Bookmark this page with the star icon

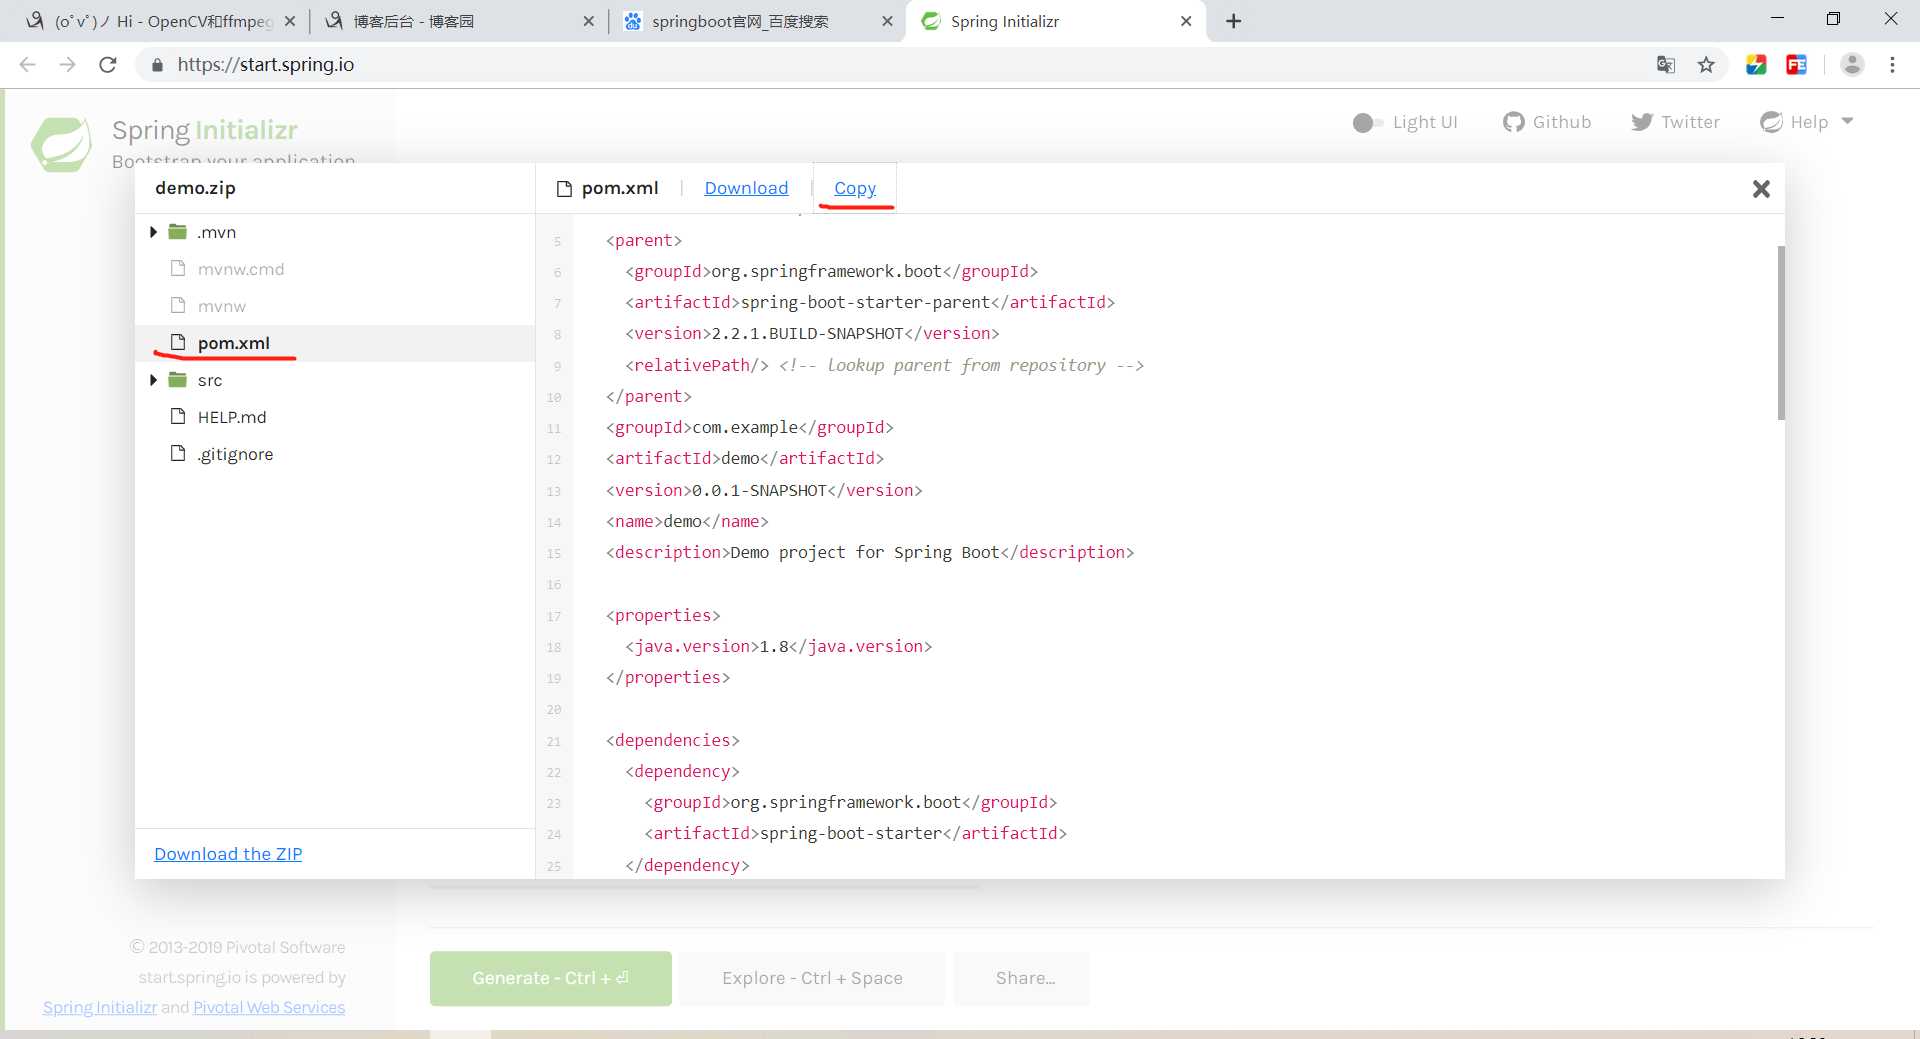[x=1706, y=65]
